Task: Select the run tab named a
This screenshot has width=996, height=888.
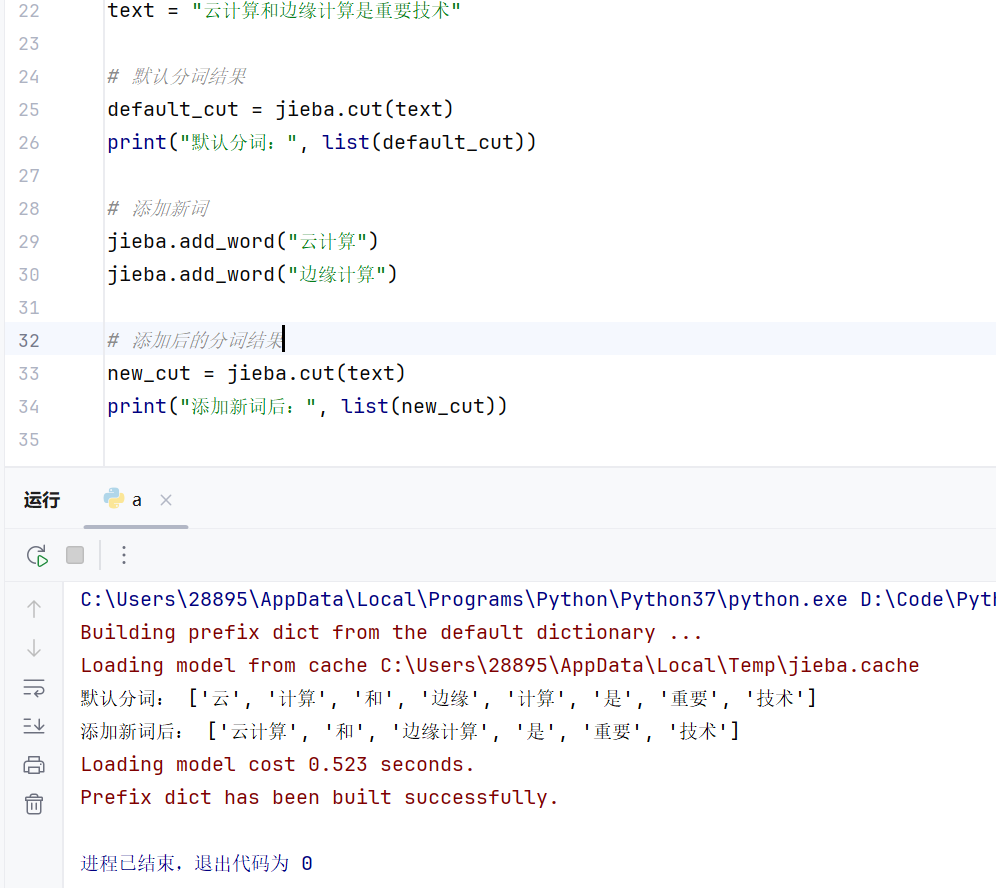Action: tap(136, 501)
